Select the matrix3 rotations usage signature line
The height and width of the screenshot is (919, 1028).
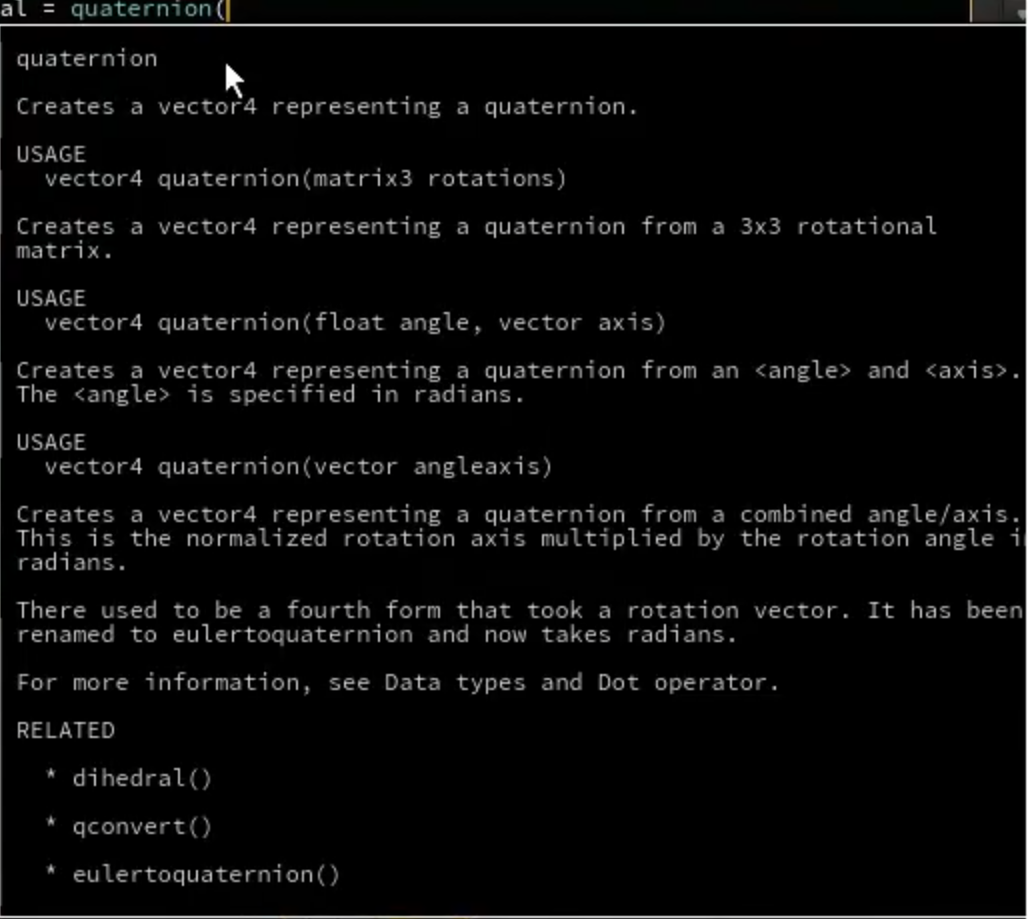(305, 178)
